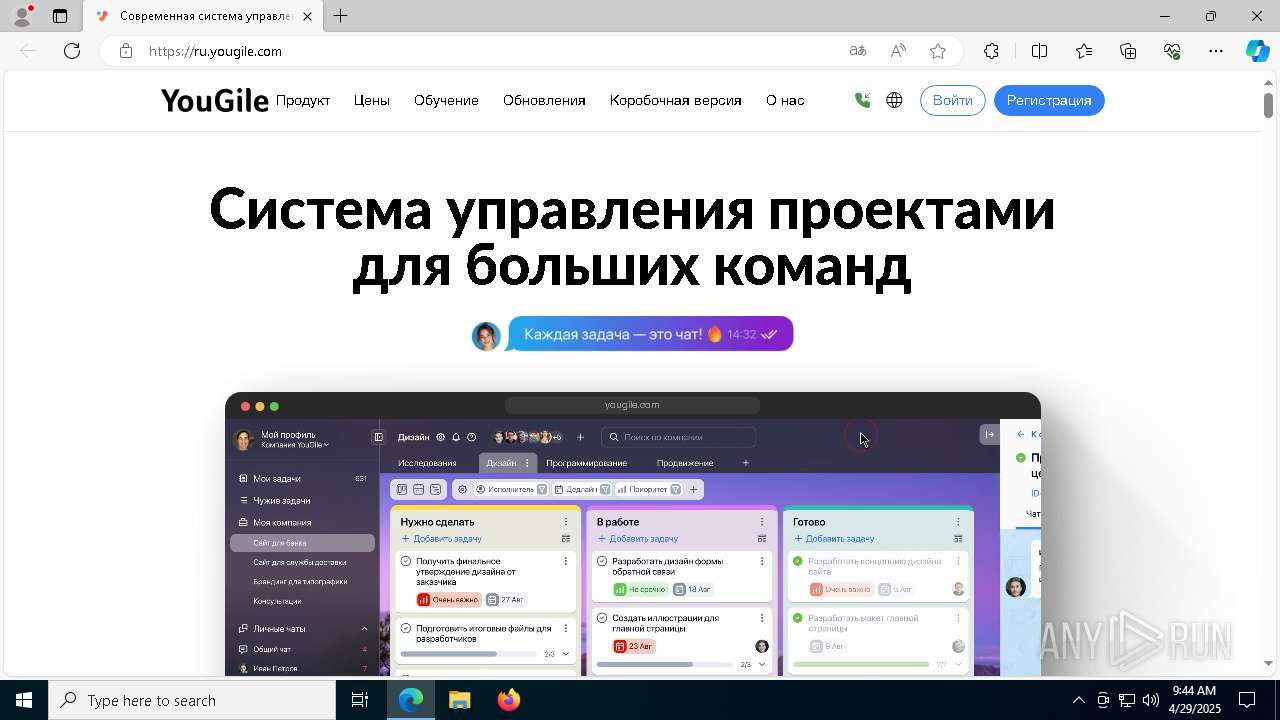
Task: Open the Collections icon
Action: [x=1128, y=51]
